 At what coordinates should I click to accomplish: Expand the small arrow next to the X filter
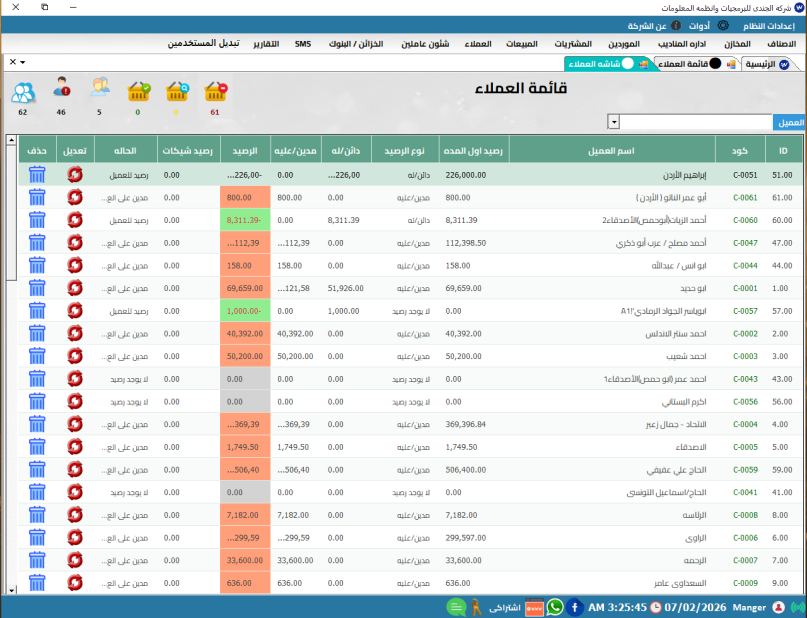[x=24, y=60]
